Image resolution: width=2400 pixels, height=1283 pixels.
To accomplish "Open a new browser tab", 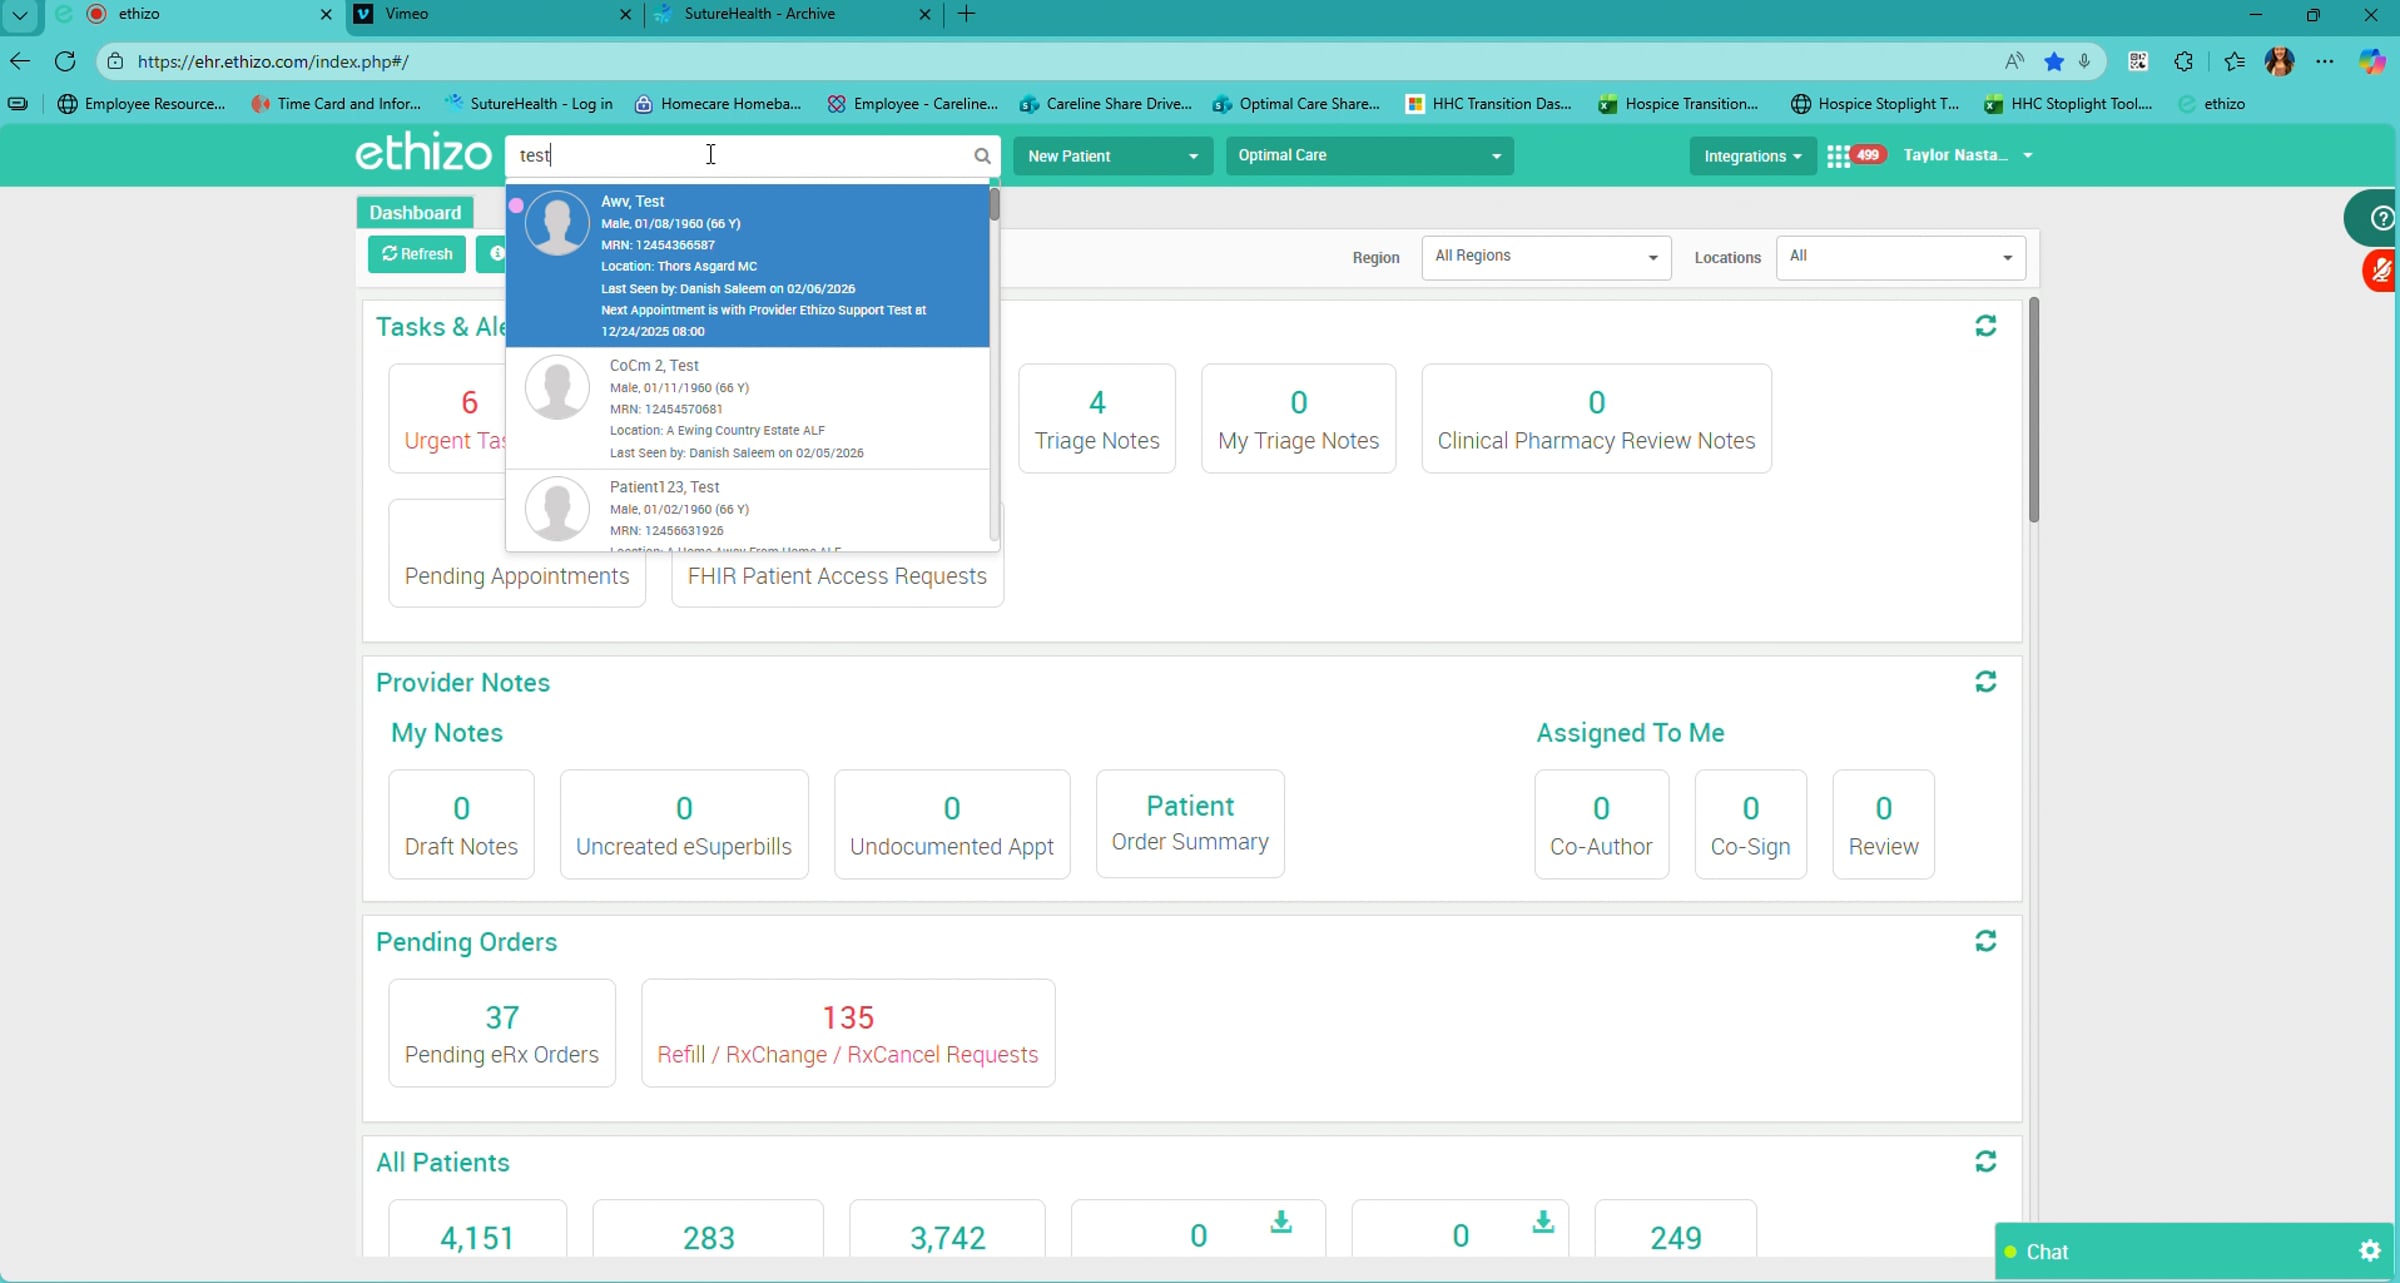I will coord(967,14).
